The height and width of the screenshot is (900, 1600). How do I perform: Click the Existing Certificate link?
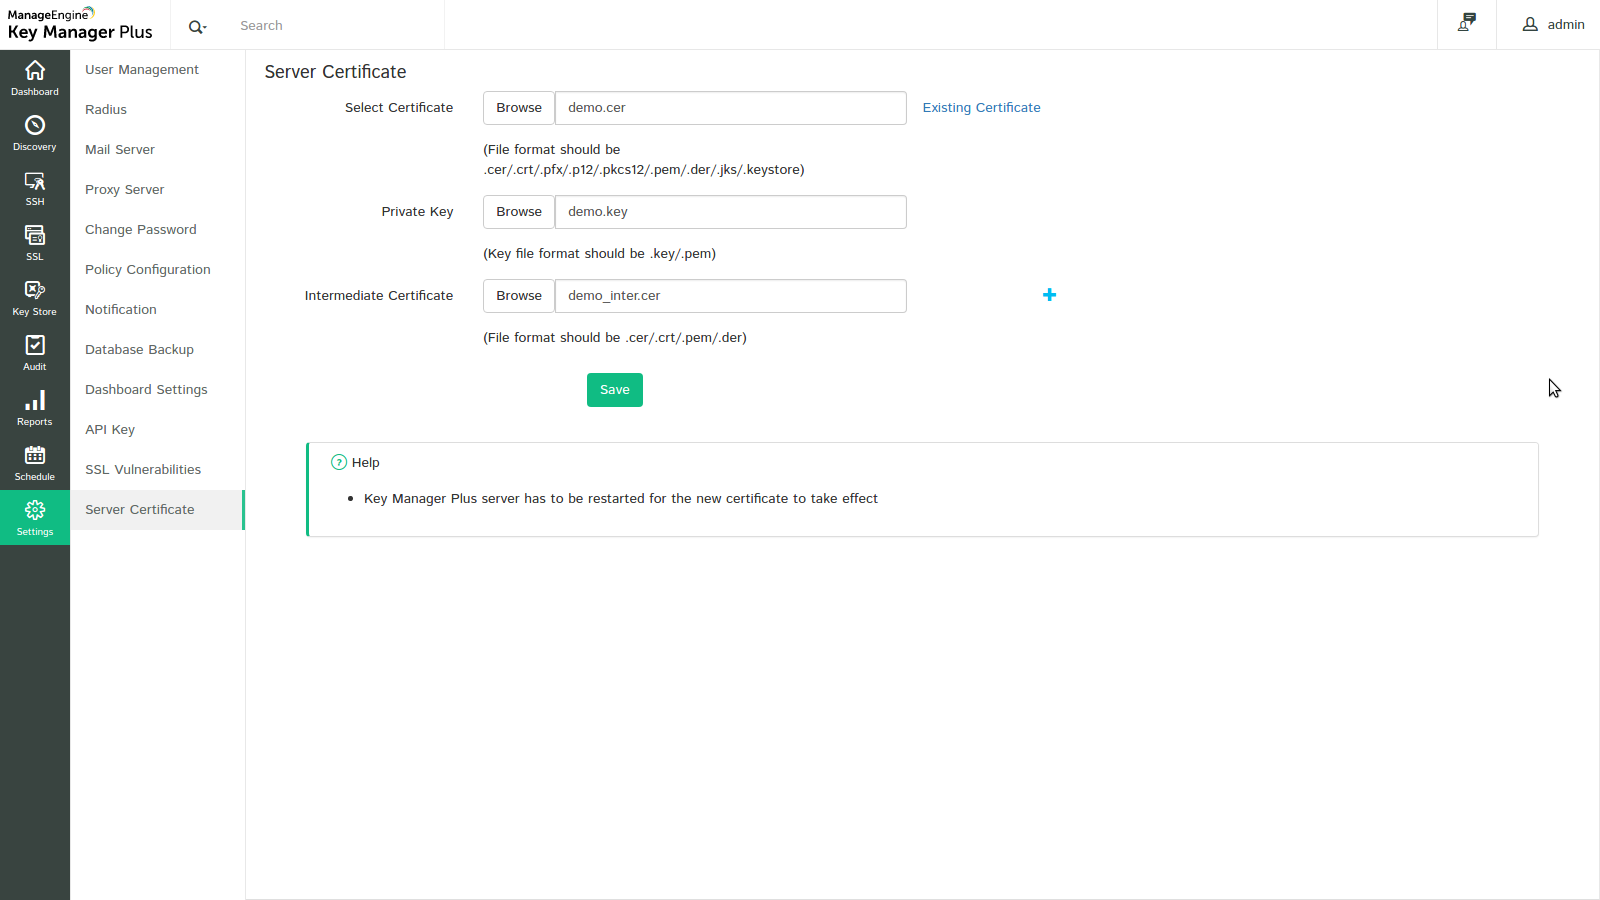point(981,108)
